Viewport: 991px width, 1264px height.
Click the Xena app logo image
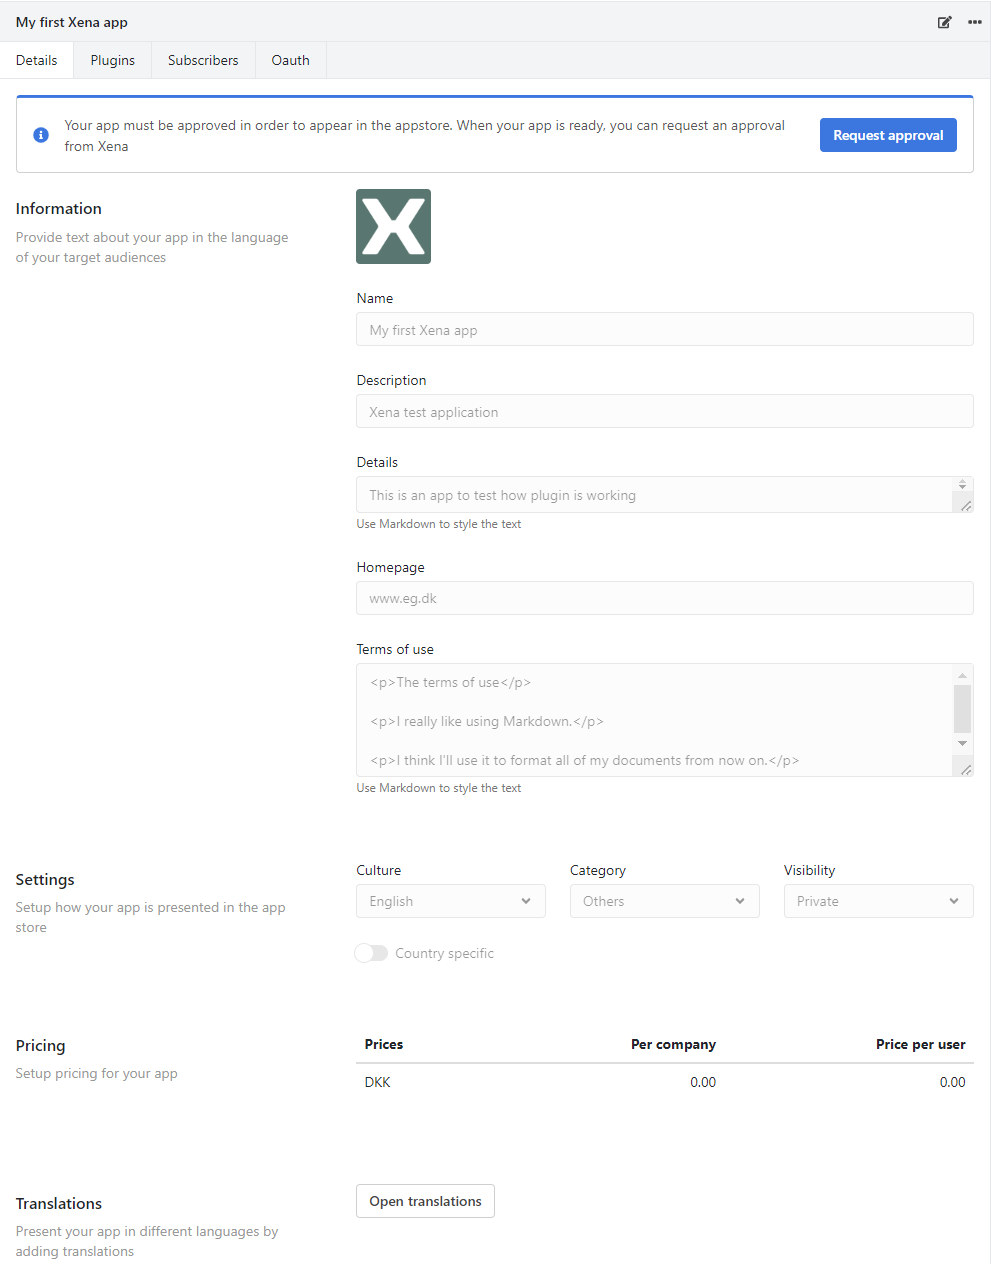[x=393, y=227]
